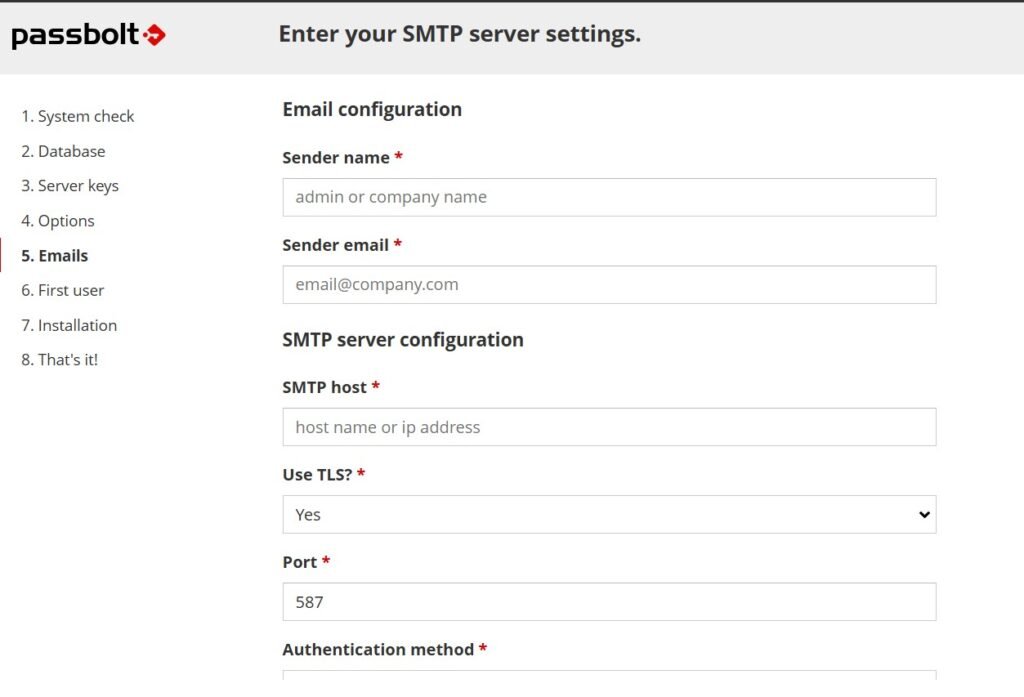Viewport: 1024px width, 697px height.
Task: Focus the Sender name input field
Action: pos(609,197)
